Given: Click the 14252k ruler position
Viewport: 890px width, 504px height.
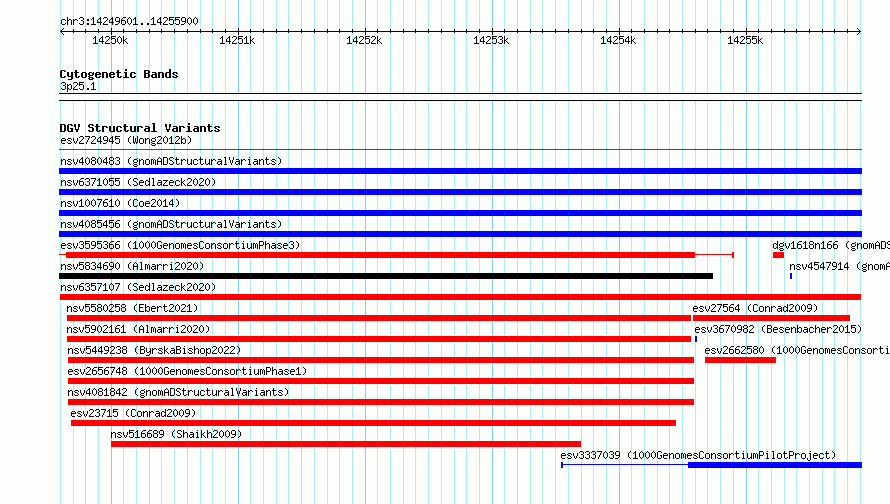Looking at the screenshot, I should click(x=364, y=40).
